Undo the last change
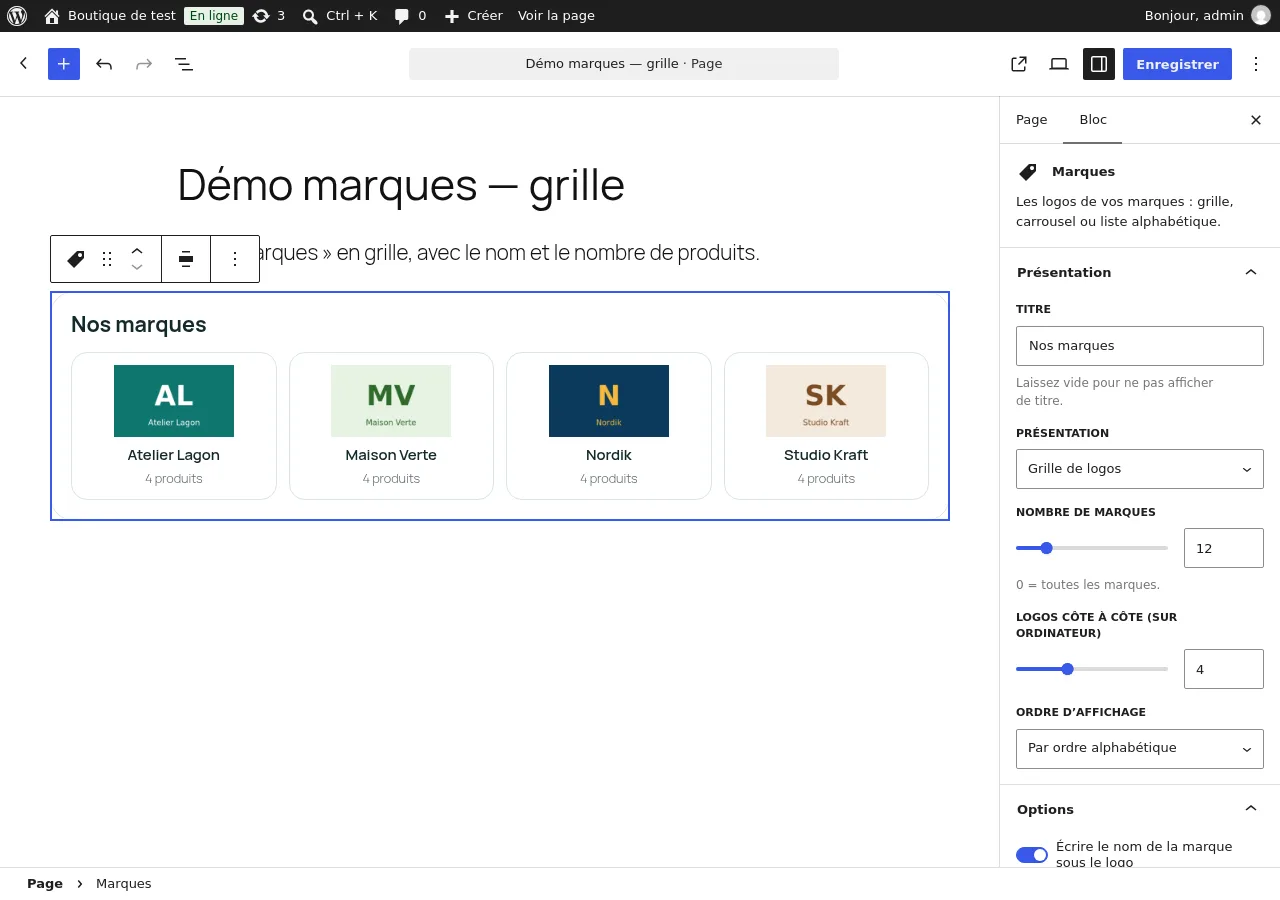This screenshot has width=1280, height=900. (x=104, y=64)
